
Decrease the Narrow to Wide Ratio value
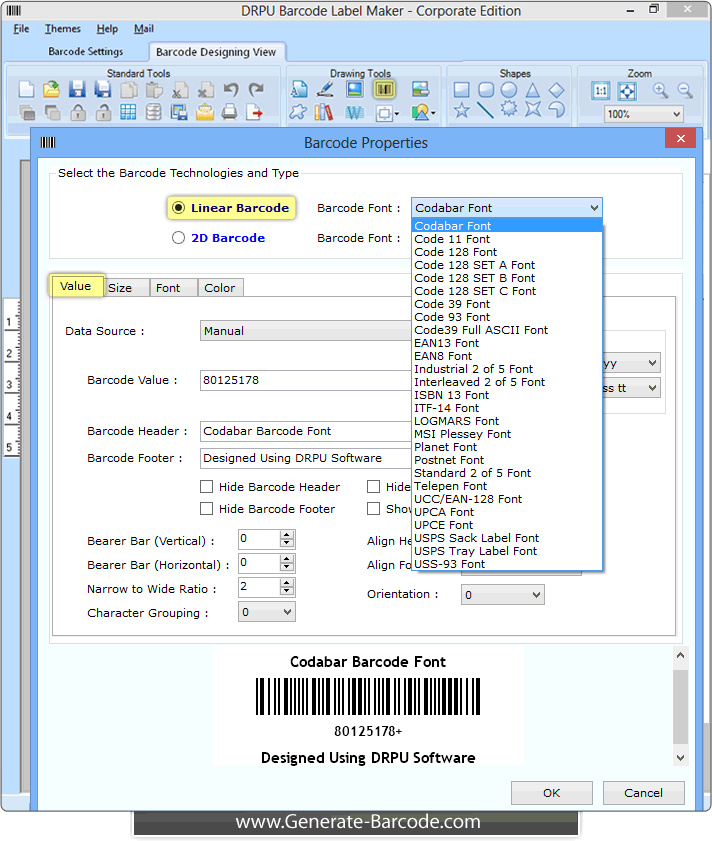pos(287,591)
